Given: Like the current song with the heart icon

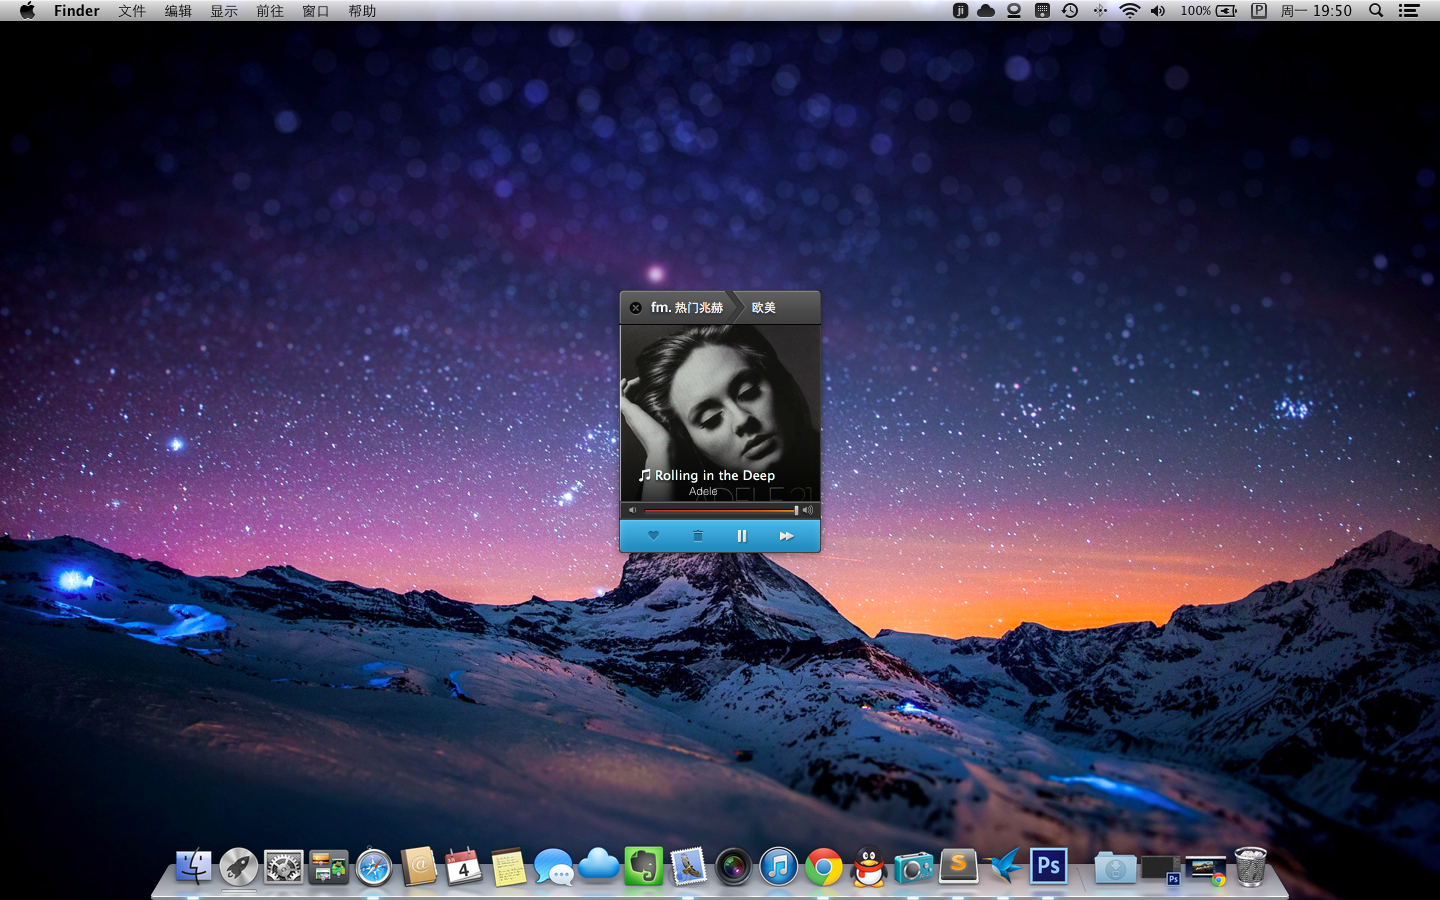Looking at the screenshot, I should coord(653,536).
